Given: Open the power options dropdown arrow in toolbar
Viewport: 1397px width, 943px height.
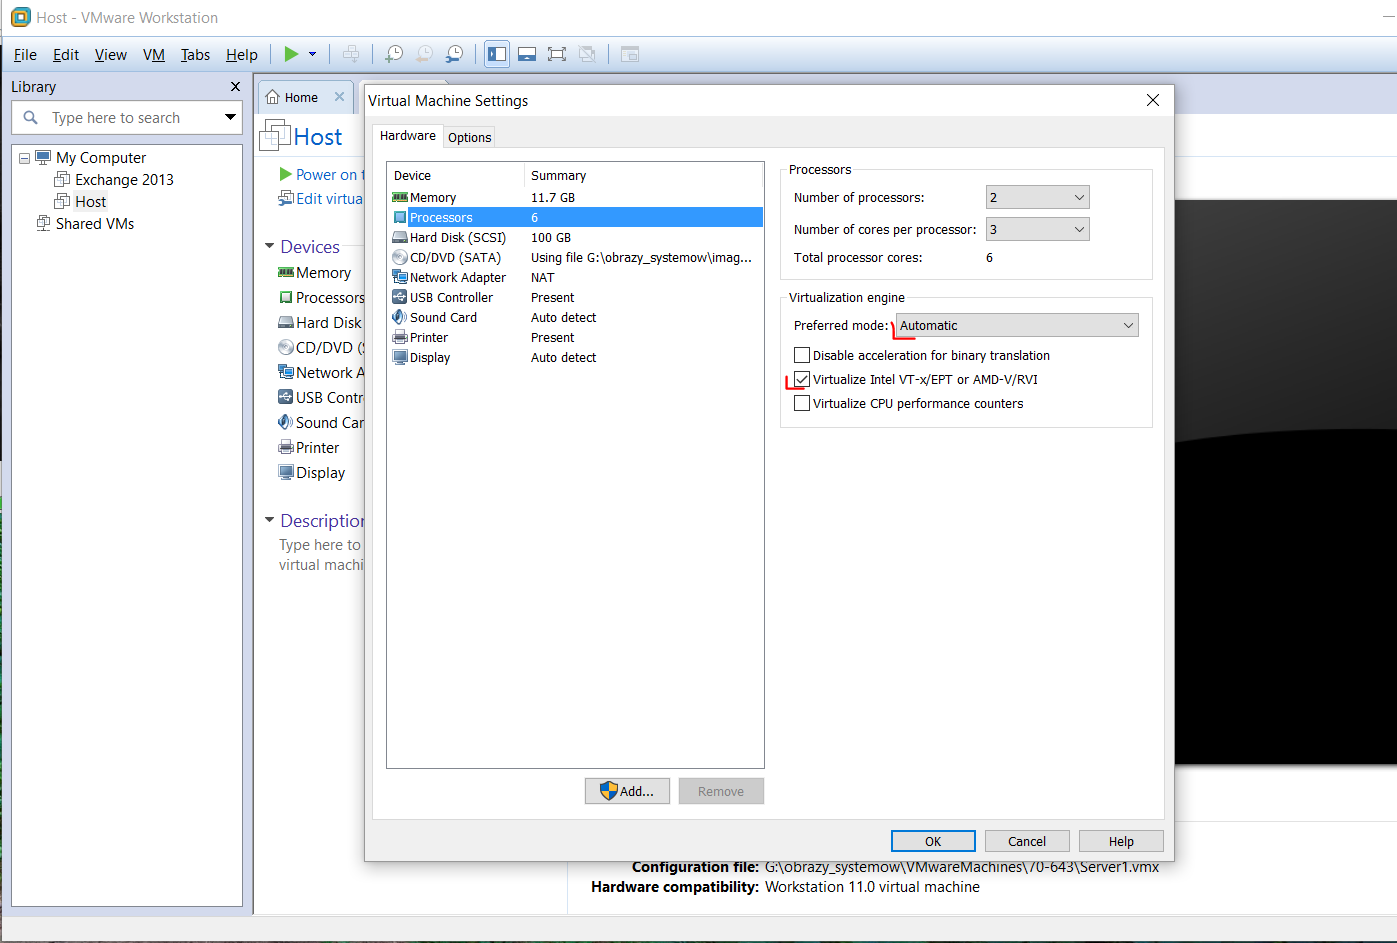Looking at the screenshot, I should pyautogui.click(x=312, y=54).
